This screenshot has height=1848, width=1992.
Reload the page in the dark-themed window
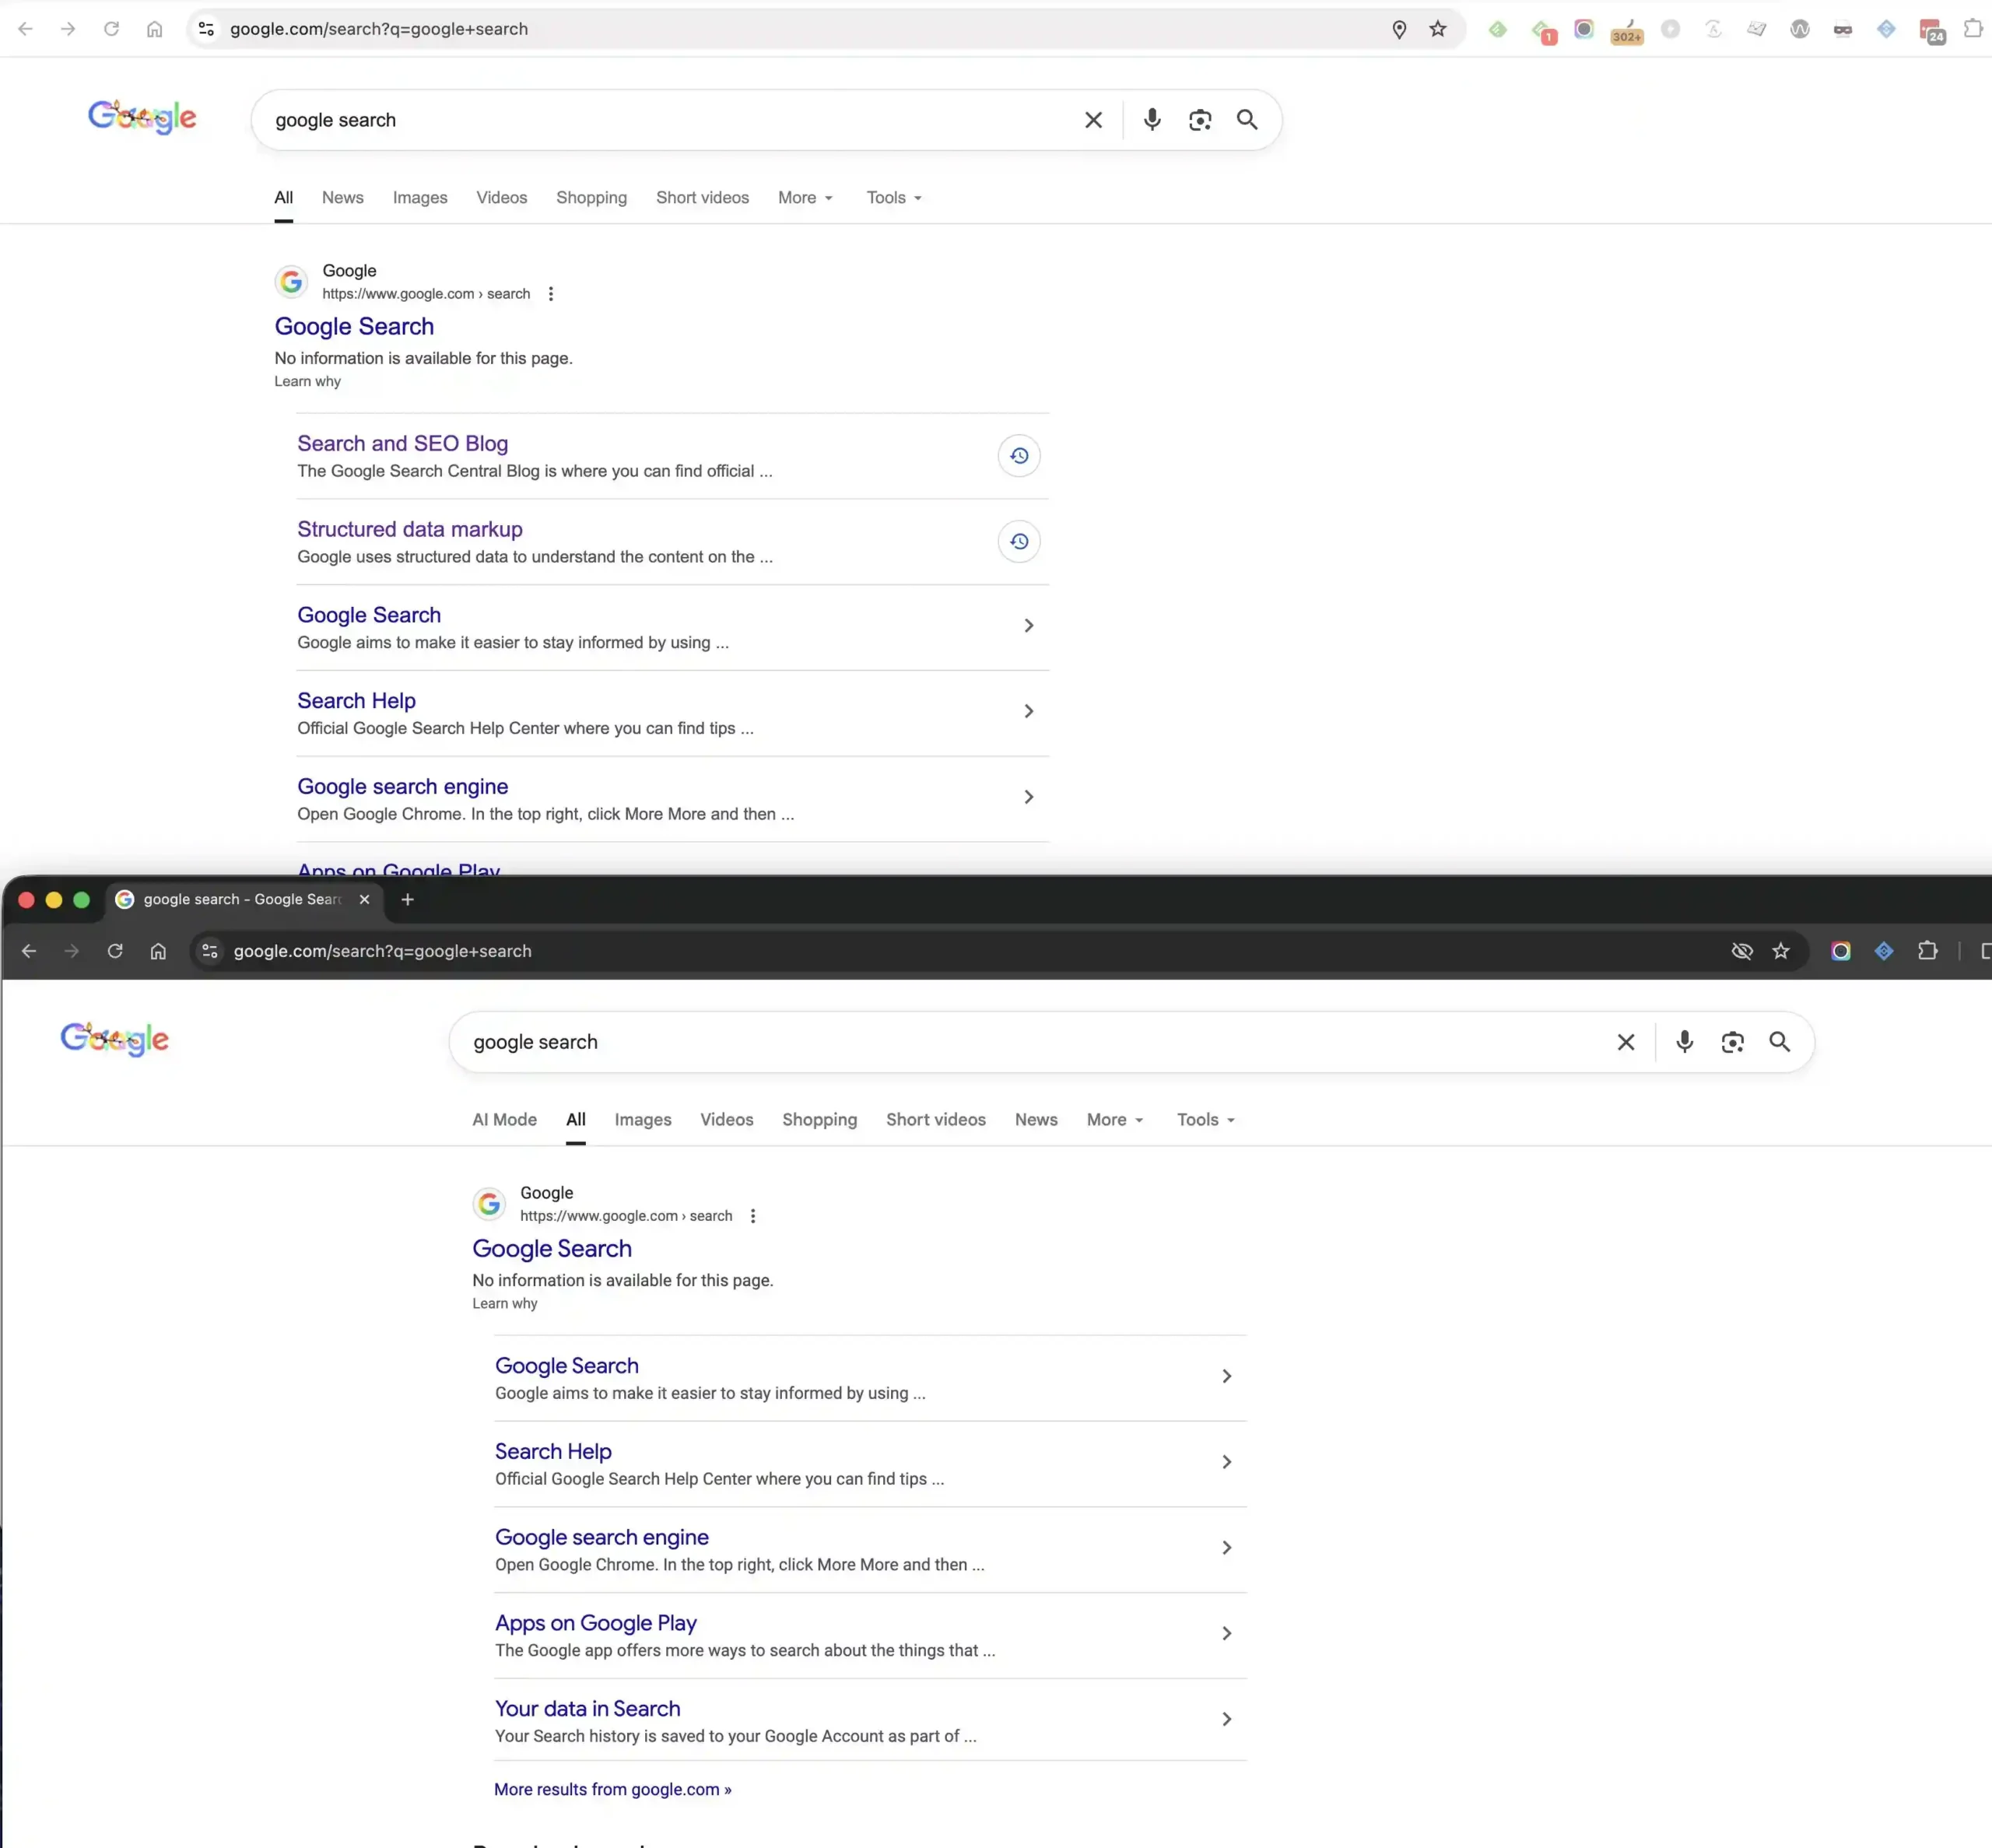click(115, 951)
